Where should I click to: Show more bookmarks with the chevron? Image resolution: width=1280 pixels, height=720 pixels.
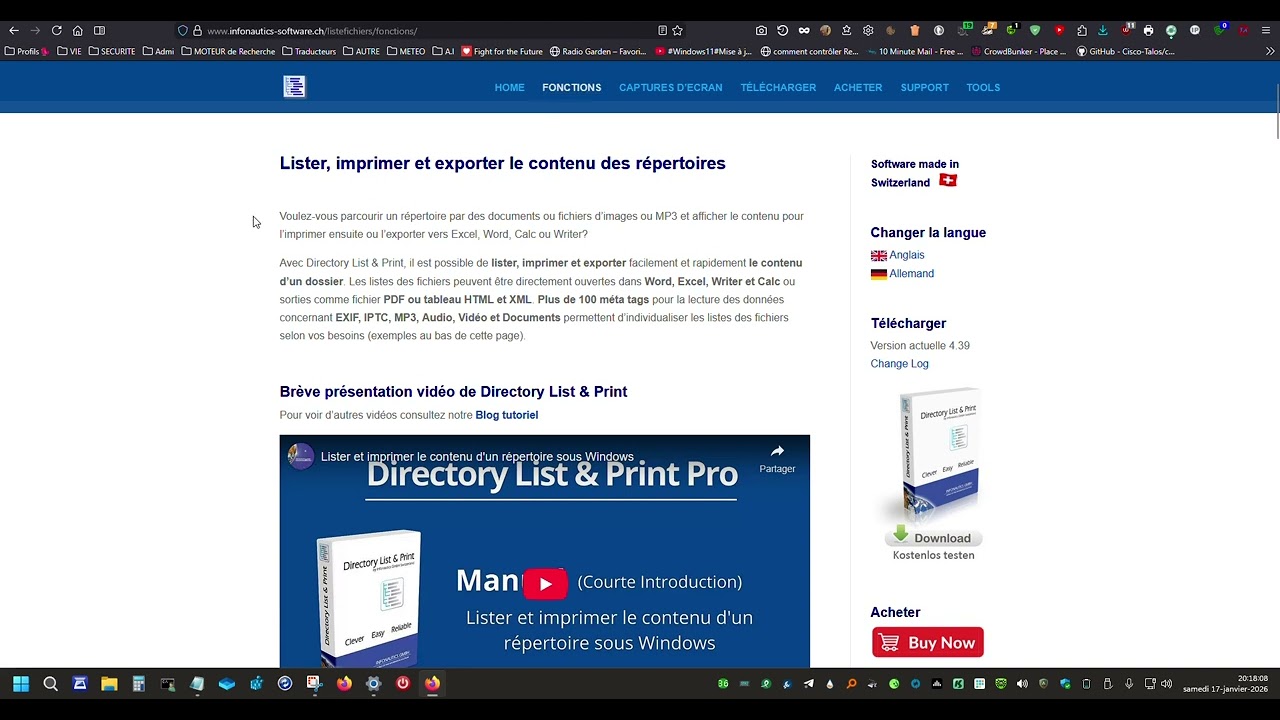pos(1270,51)
